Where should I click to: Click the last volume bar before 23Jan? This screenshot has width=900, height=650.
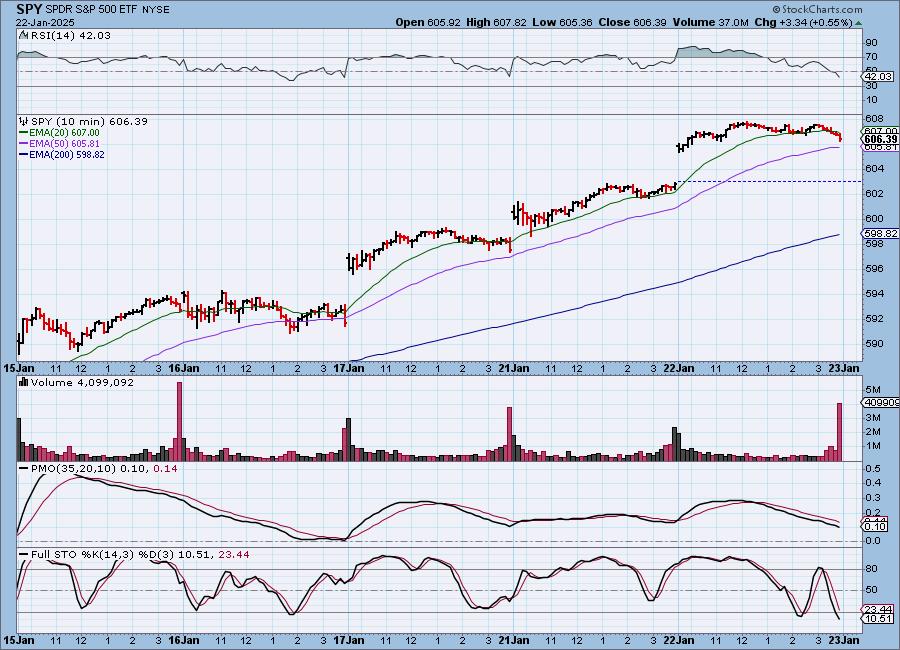click(x=840, y=432)
